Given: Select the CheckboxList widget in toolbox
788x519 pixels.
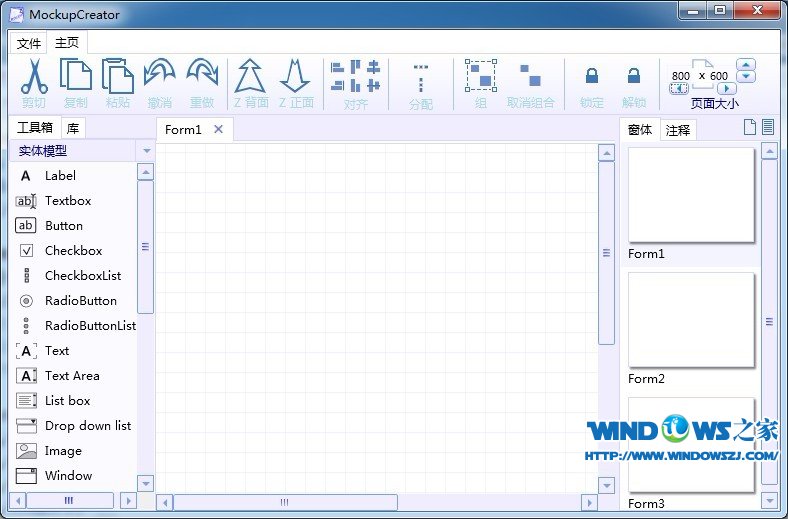Looking at the screenshot, I should click(82, 276).
